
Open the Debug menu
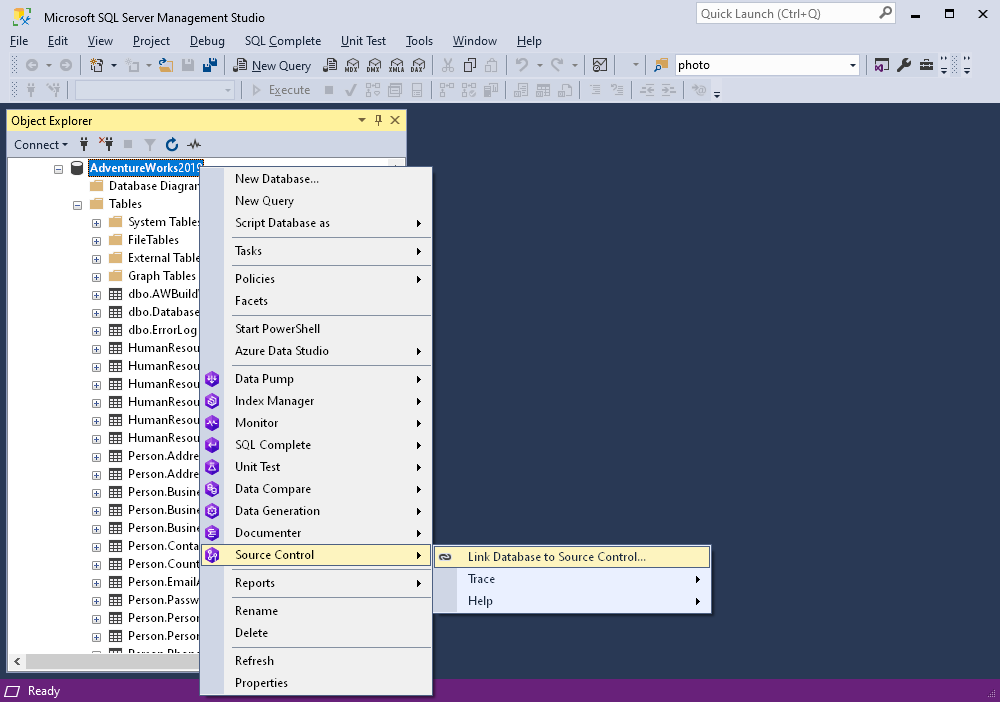pyautogui.click(x=207, y=41)
